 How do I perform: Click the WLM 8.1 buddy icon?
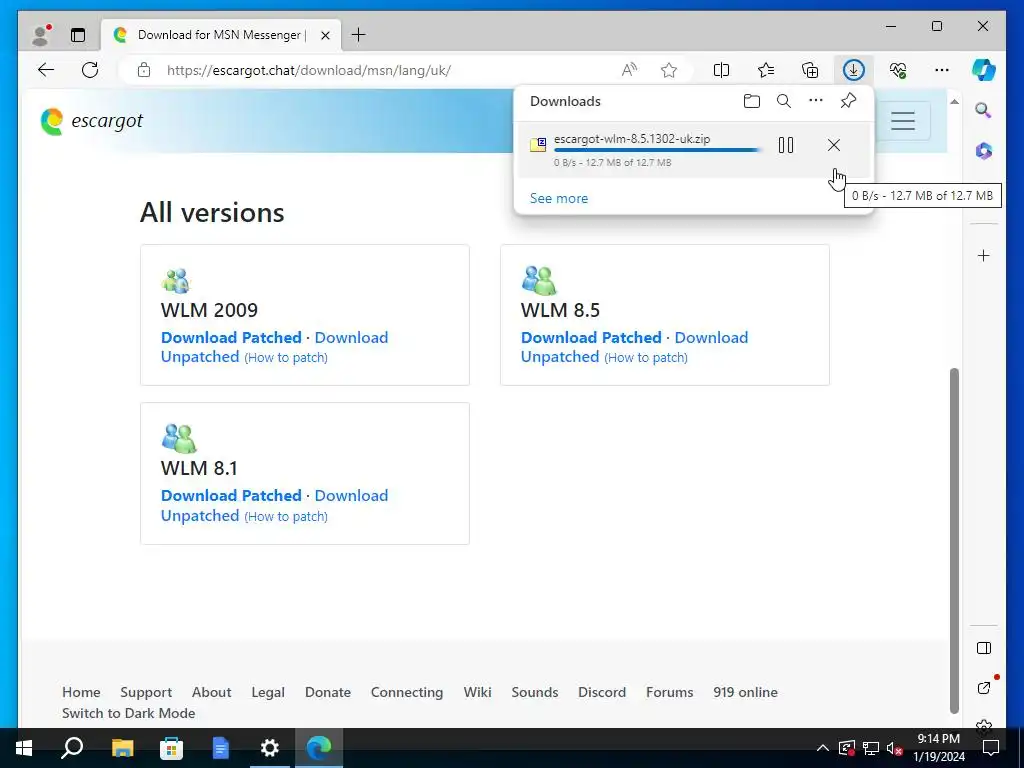point(179,438)
